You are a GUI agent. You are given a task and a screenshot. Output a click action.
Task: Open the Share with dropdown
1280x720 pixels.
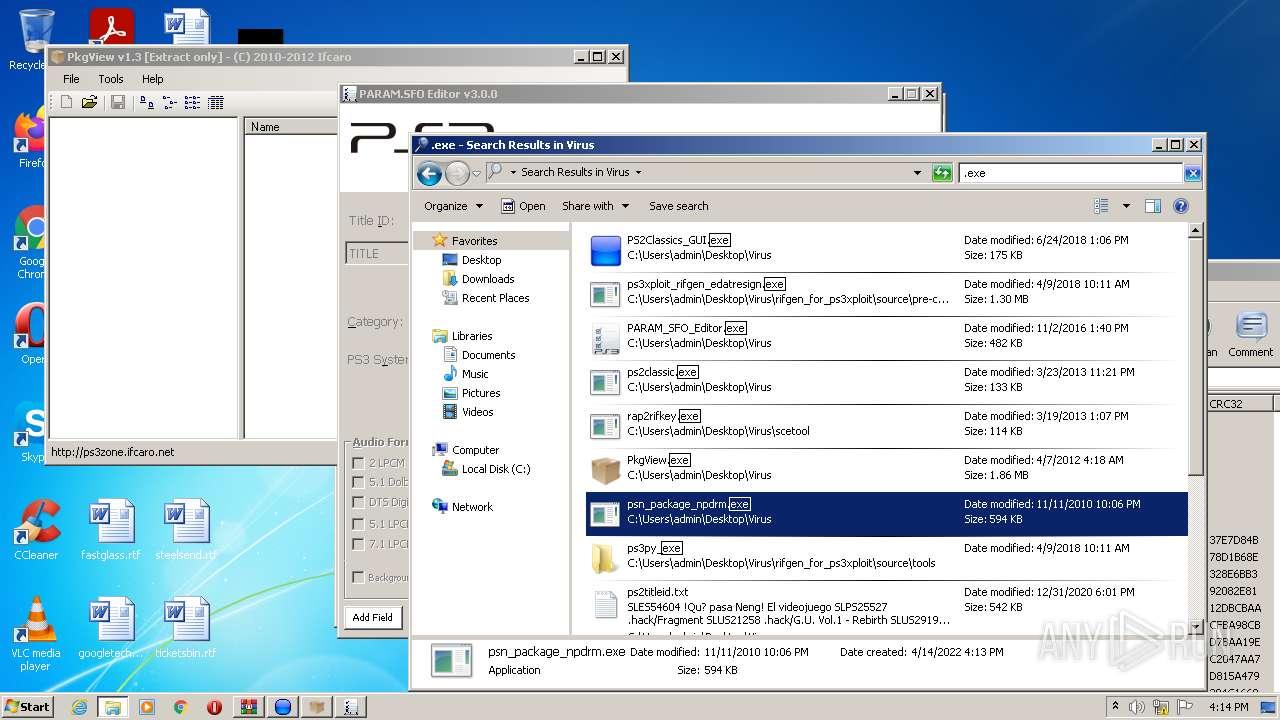point(596,206)
